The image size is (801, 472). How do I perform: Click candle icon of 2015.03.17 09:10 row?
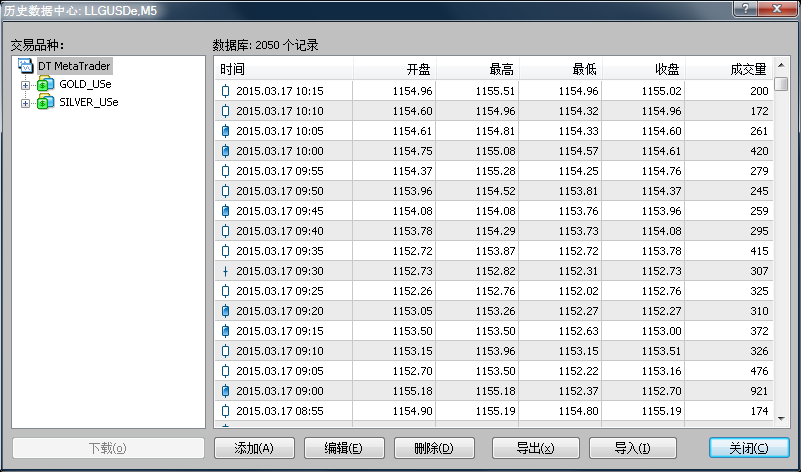tap(225, 351)
